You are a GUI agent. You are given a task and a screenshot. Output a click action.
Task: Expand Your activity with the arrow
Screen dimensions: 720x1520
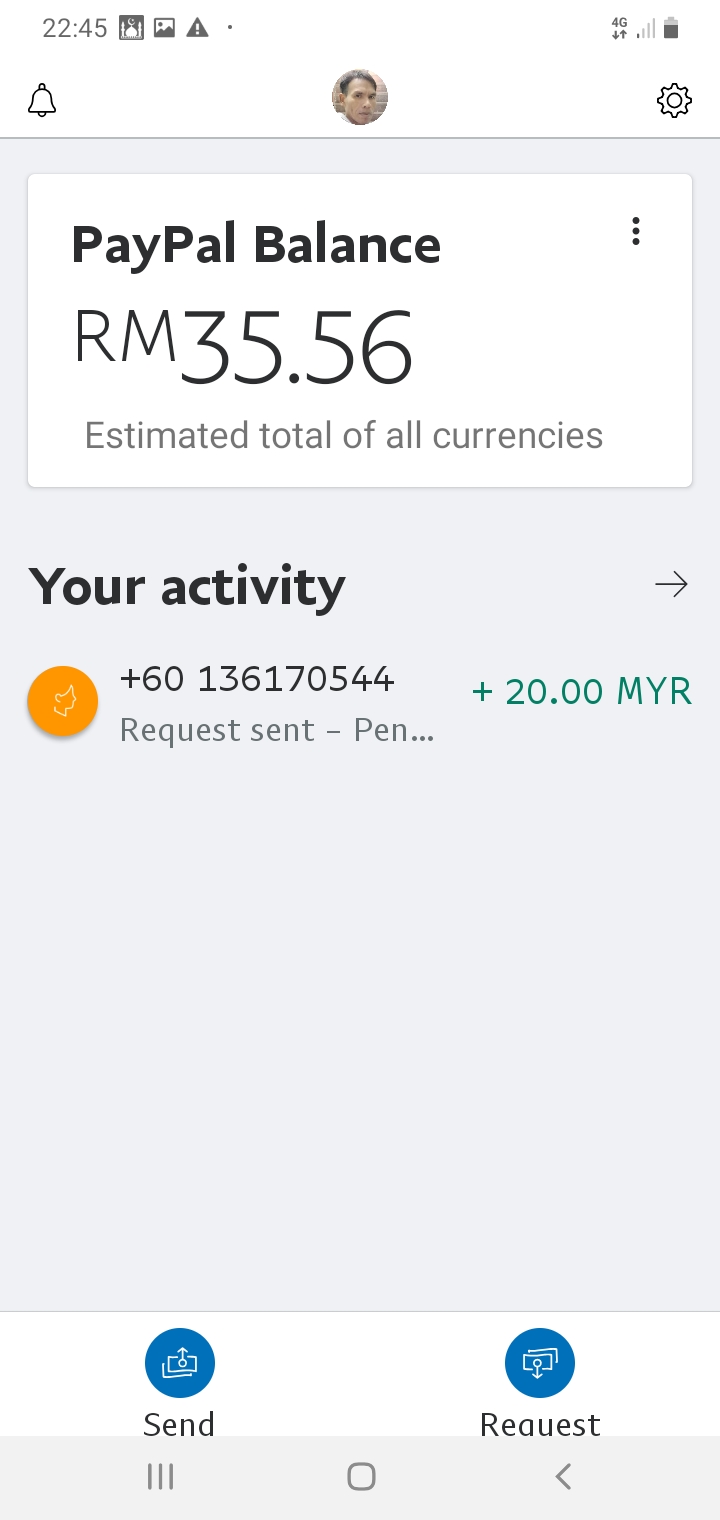click(x=671, y=585)
